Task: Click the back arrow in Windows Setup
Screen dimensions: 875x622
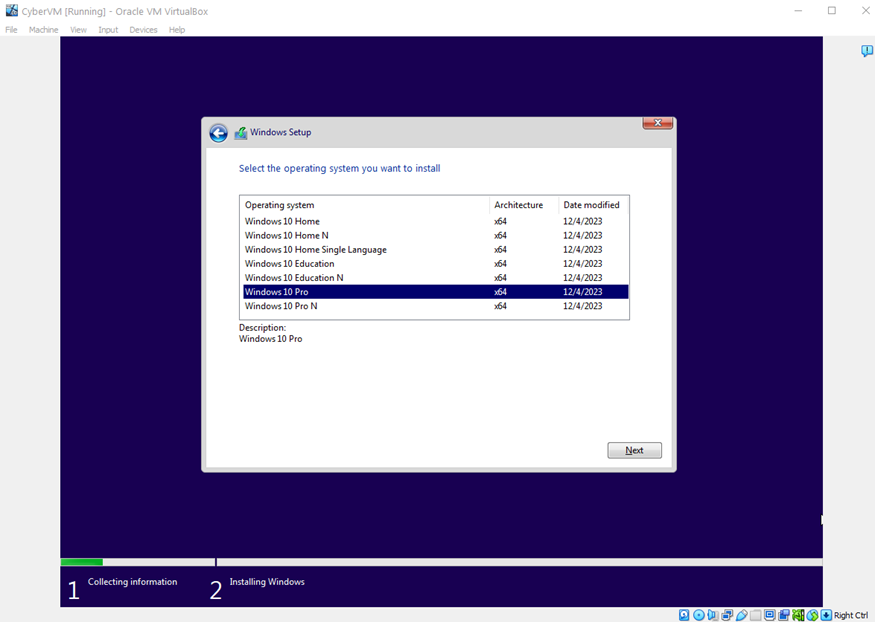Action: pyautogui.click(x=218, y=133)
